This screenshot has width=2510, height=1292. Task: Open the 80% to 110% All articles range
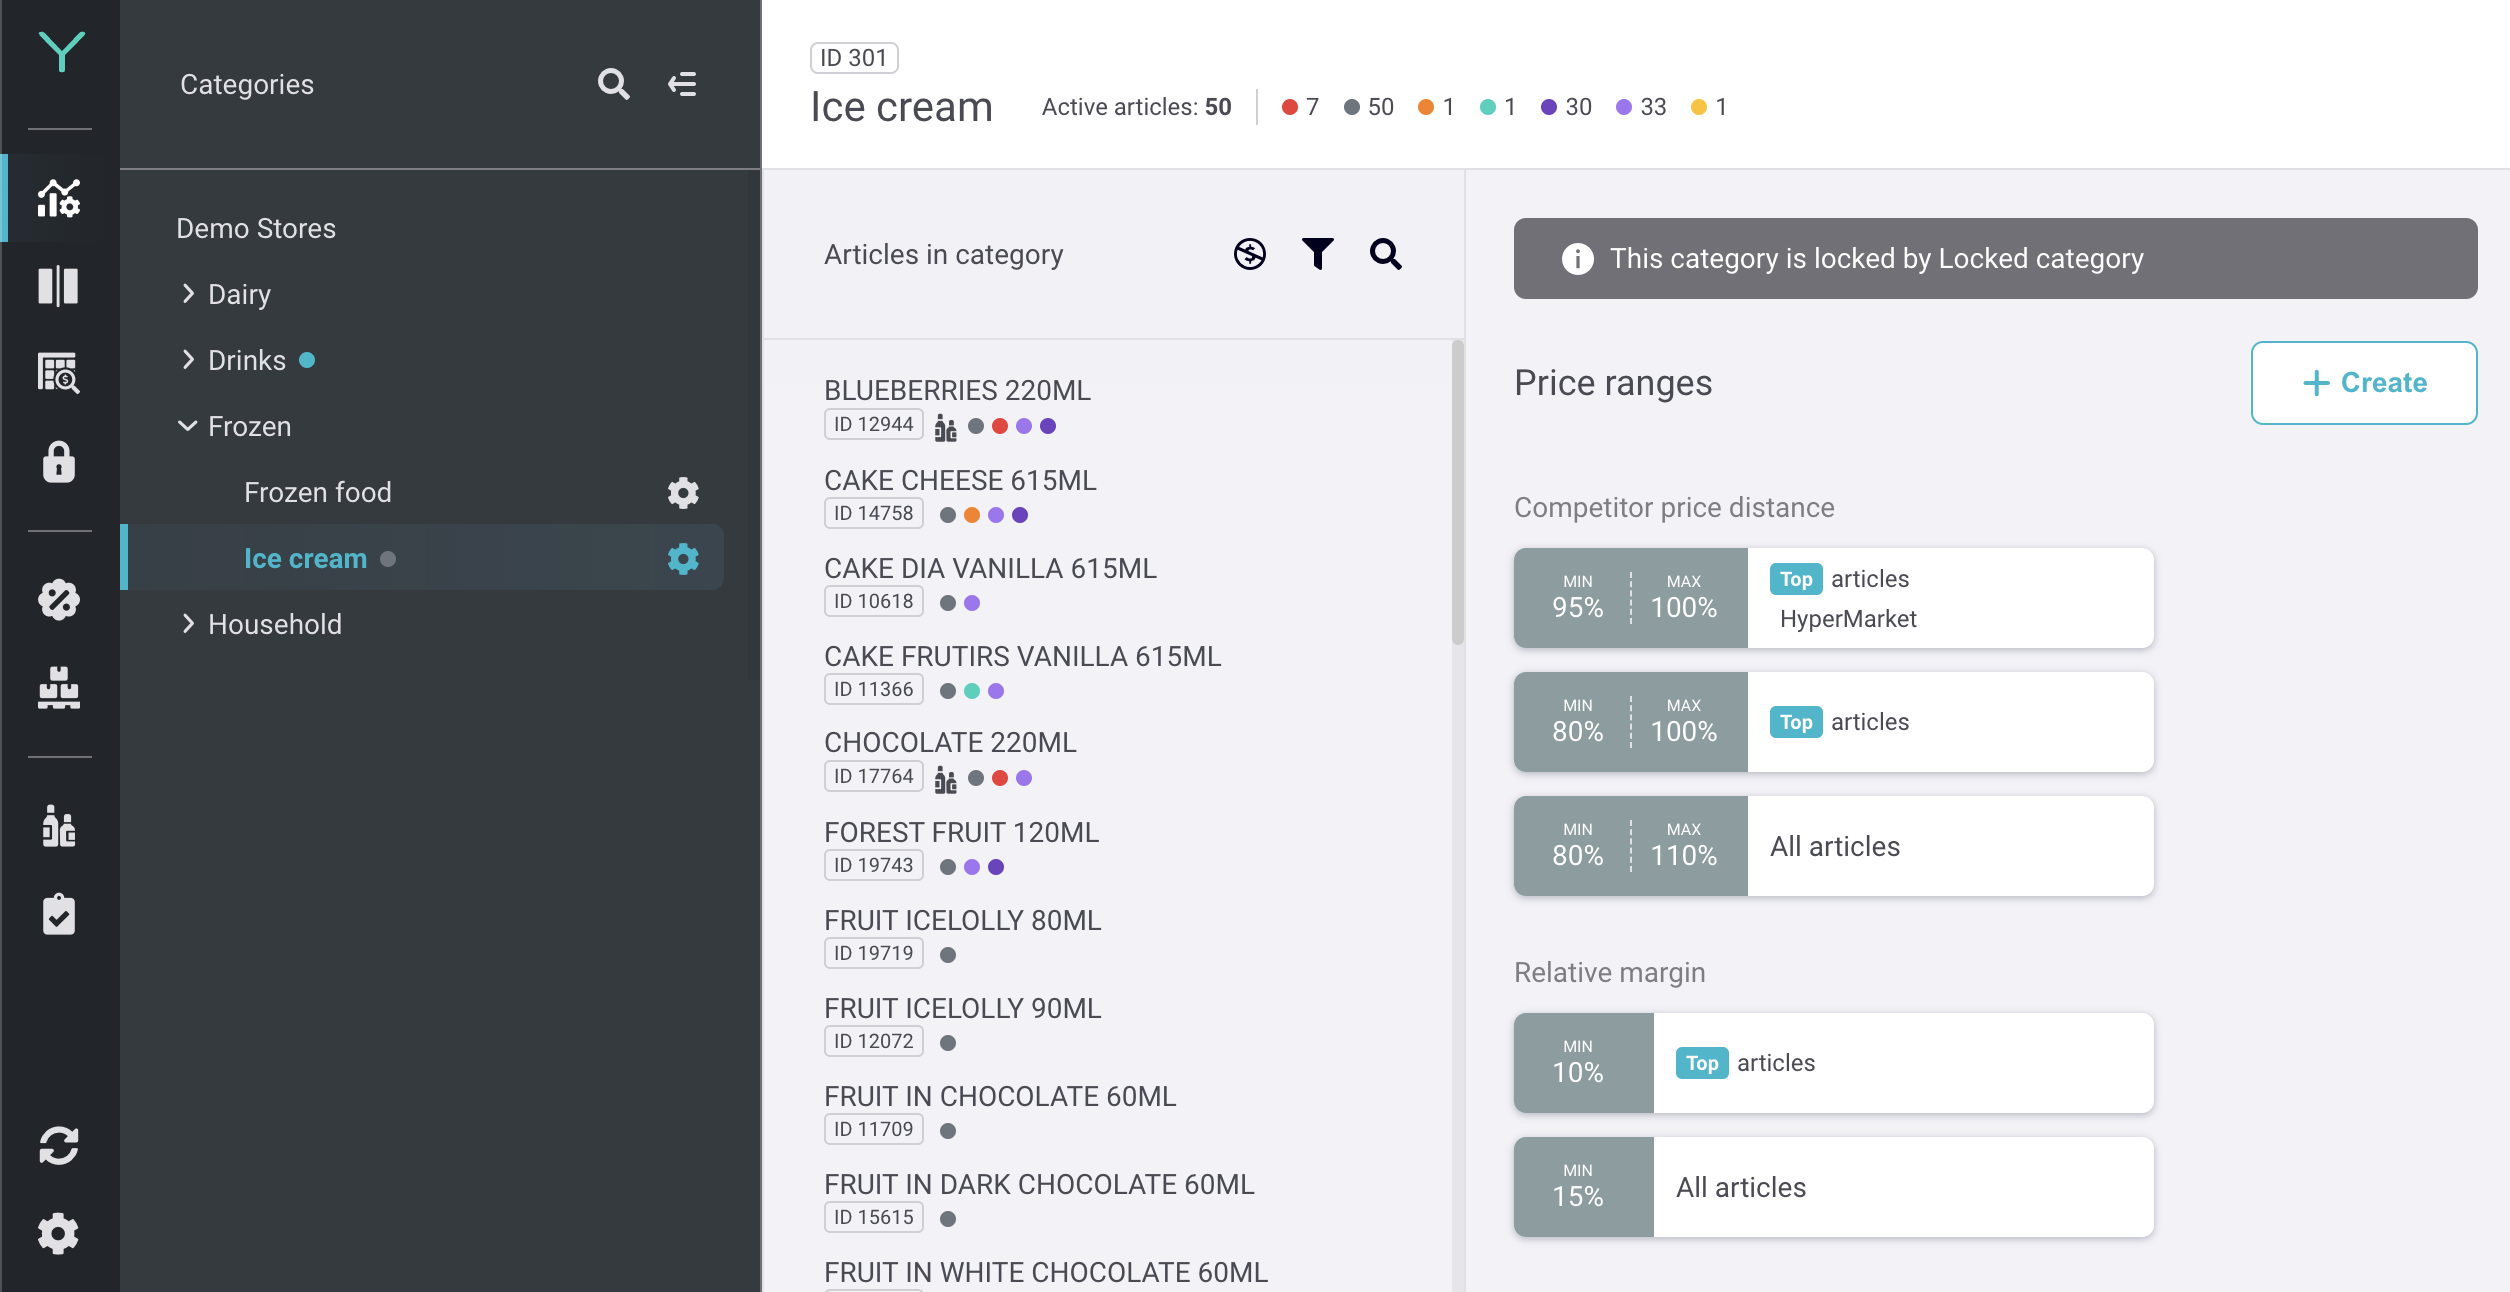click(1834, 846)
